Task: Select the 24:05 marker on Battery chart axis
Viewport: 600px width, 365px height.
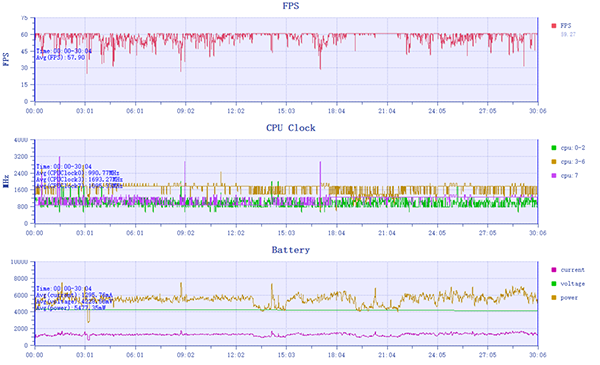Action: point(437,355)
